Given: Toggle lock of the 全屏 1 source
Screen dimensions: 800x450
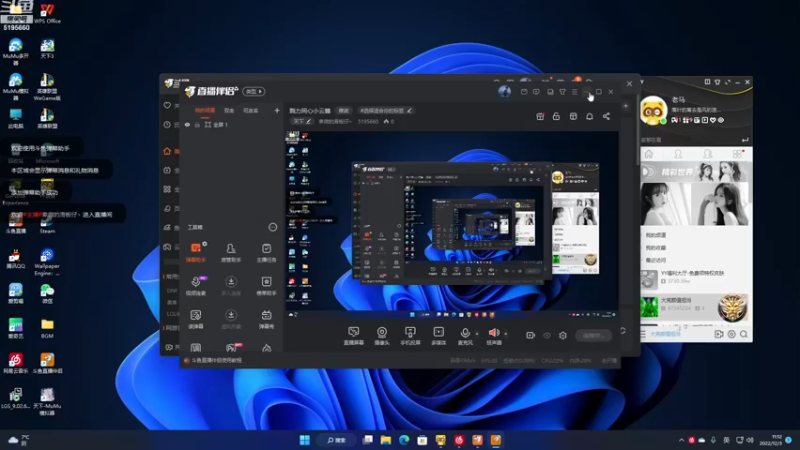Looking at the screenshot, I should (x=197, y=124).
